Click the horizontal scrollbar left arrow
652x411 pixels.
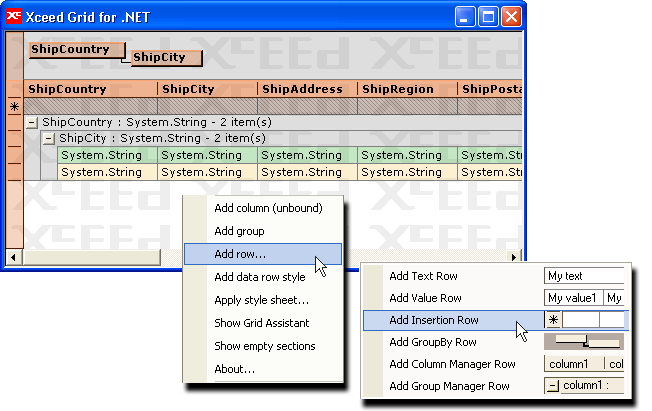[x=13, y=257]
